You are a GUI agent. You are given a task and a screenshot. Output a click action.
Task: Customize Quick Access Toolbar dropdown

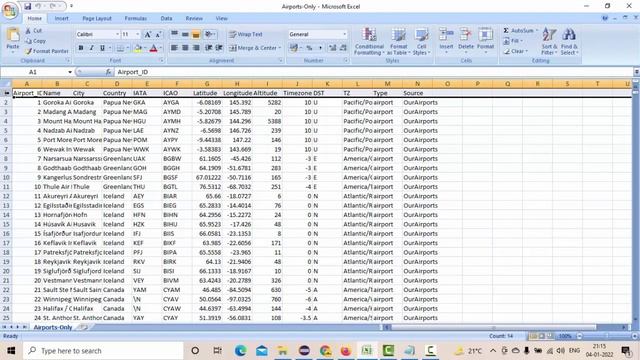point(71,6)
